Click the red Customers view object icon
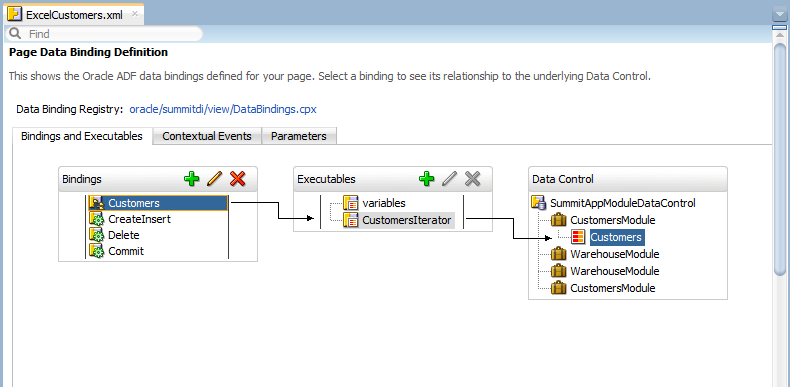This screenshot has width=790, height=387. click(578, 237)
